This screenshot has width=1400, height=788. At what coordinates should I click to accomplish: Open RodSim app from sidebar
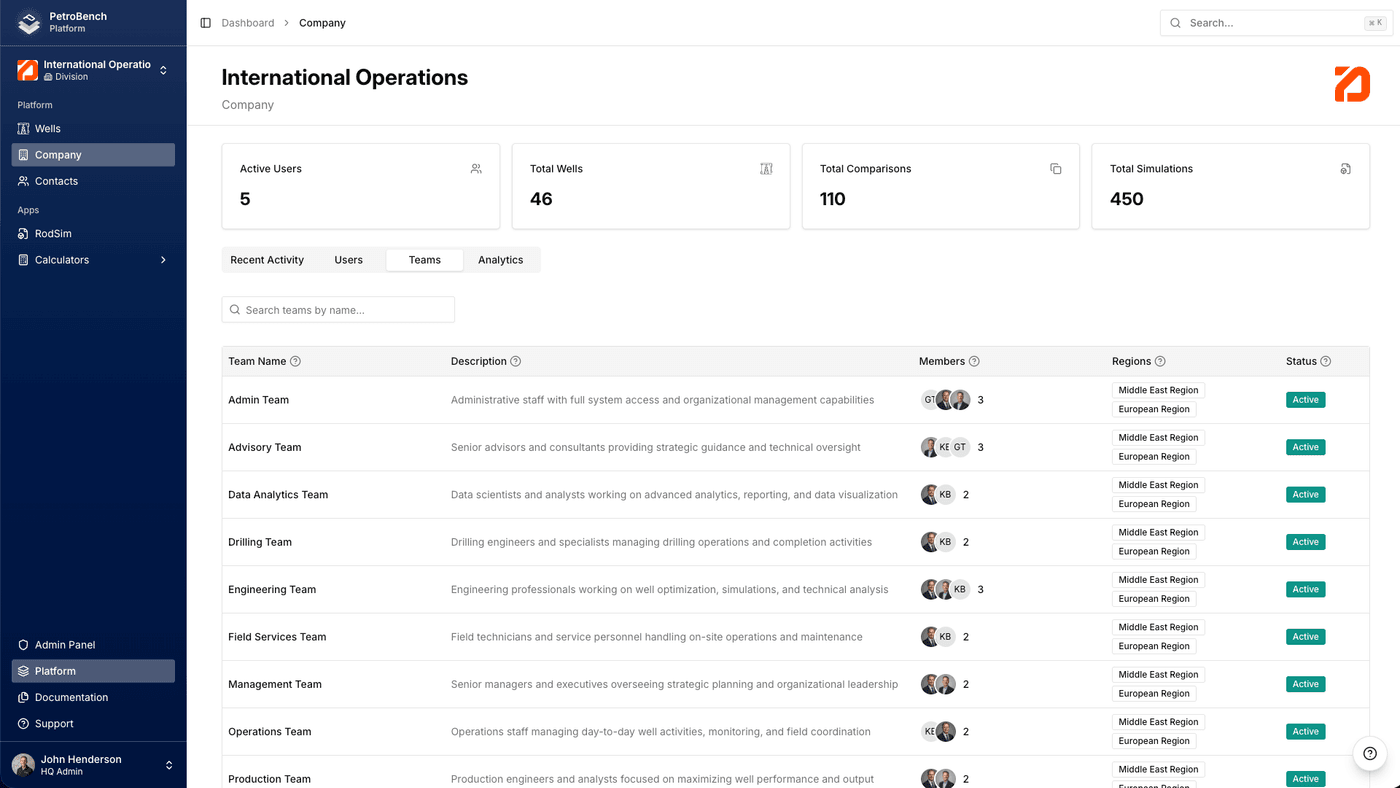53,234
